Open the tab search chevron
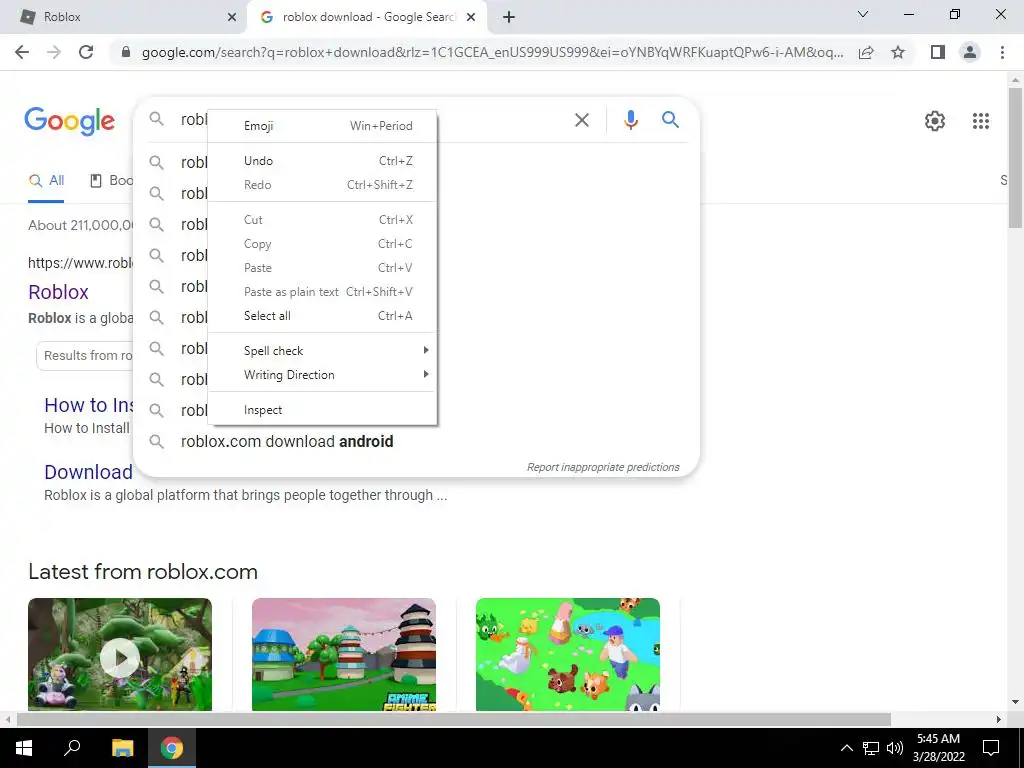Screen dimensions: 1024x768 [x=863, y=14]
